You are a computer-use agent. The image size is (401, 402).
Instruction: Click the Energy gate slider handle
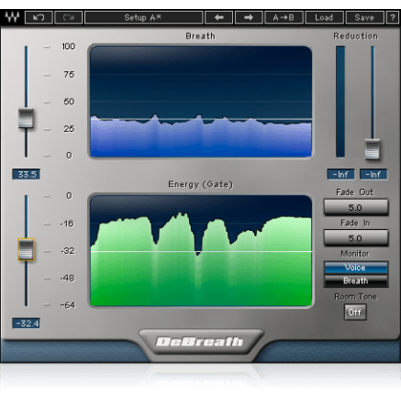click(x=26, y=249)
